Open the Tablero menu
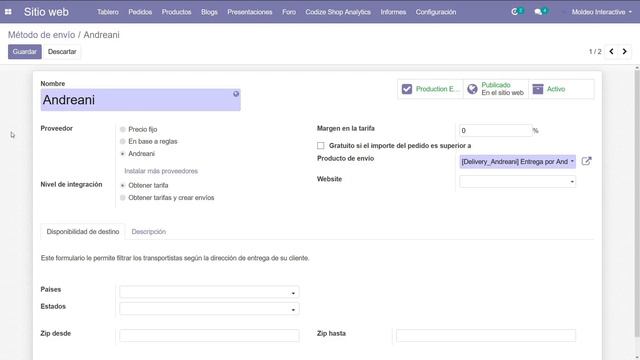Viewport: 640px width, 360px height. [108, 12]
